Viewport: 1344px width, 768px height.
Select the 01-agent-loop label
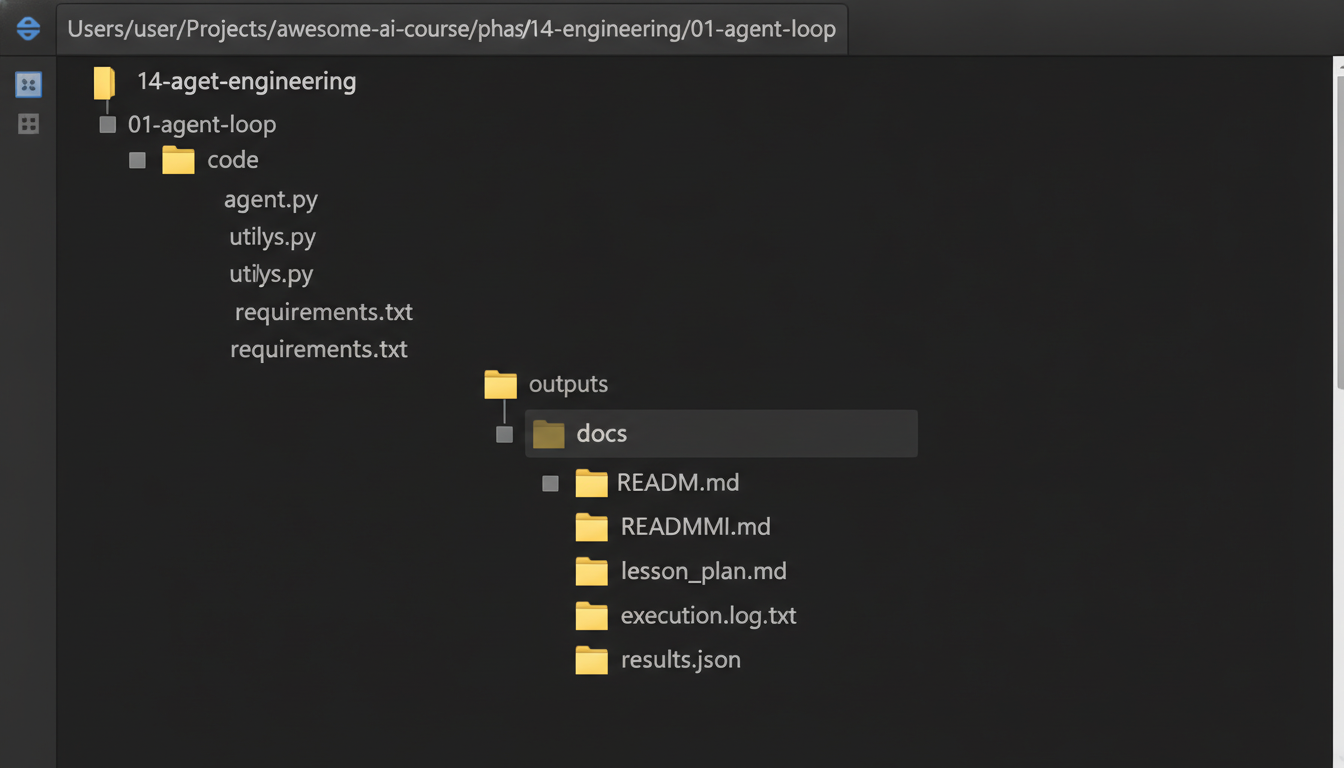pyautogui.click(x=202, y=125)
